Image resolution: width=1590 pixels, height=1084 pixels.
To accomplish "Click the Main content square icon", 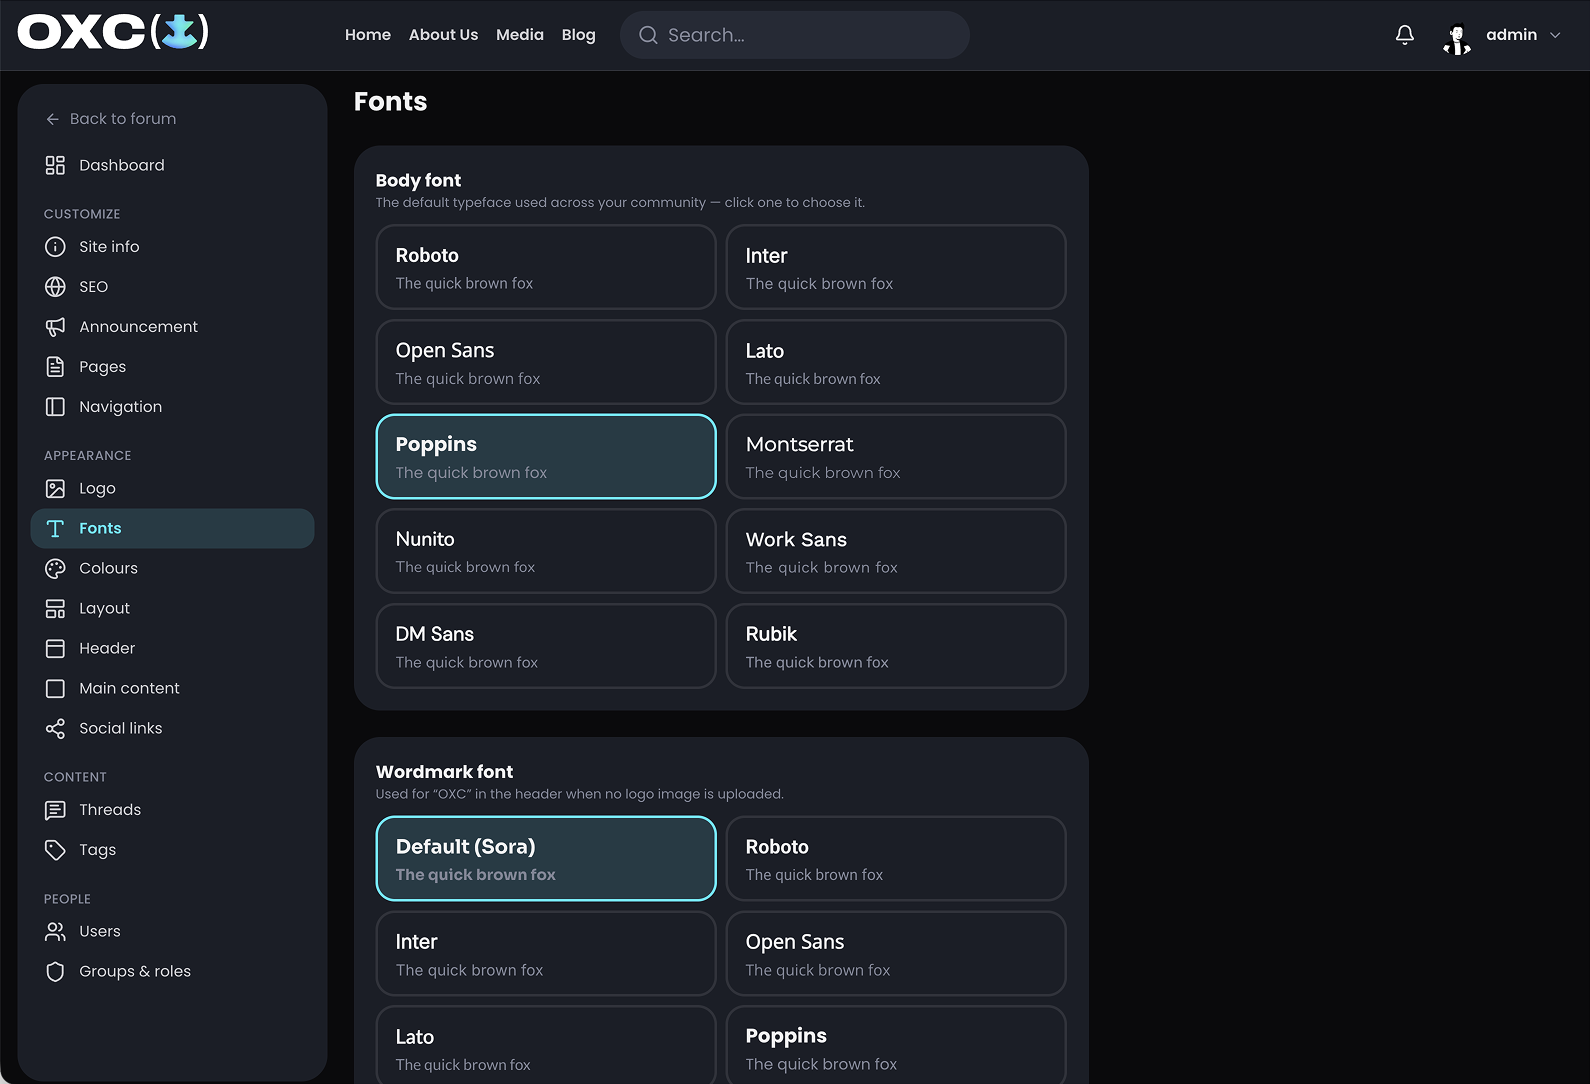I will 55,689.
